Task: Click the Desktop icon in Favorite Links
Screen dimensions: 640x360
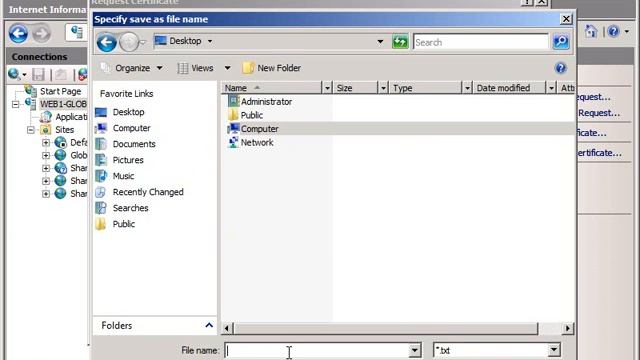Action: [101, 112]
